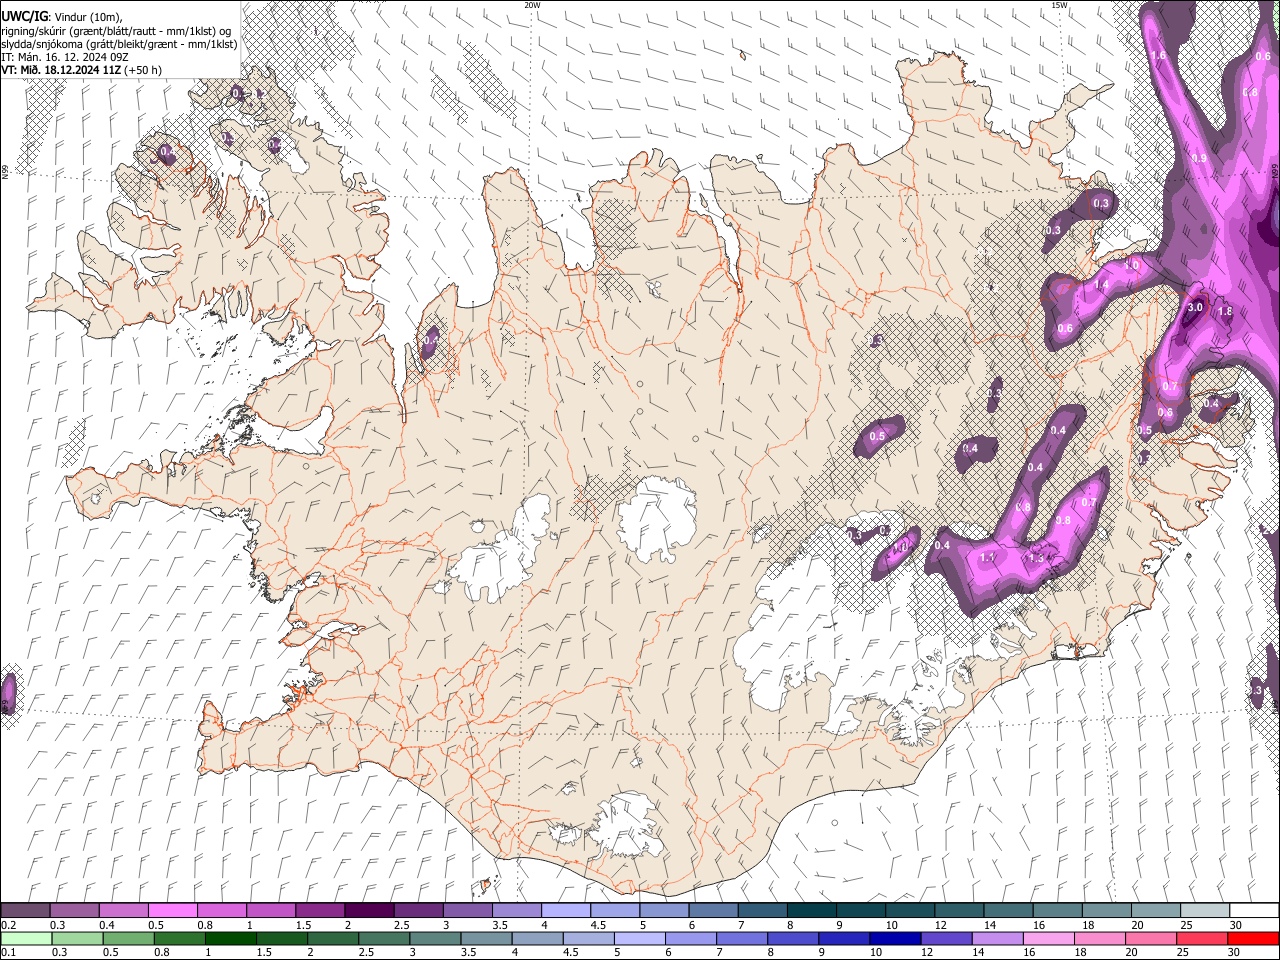Pick the bright pink swatch labeled 0.5 in snow legend

[172, 911]
